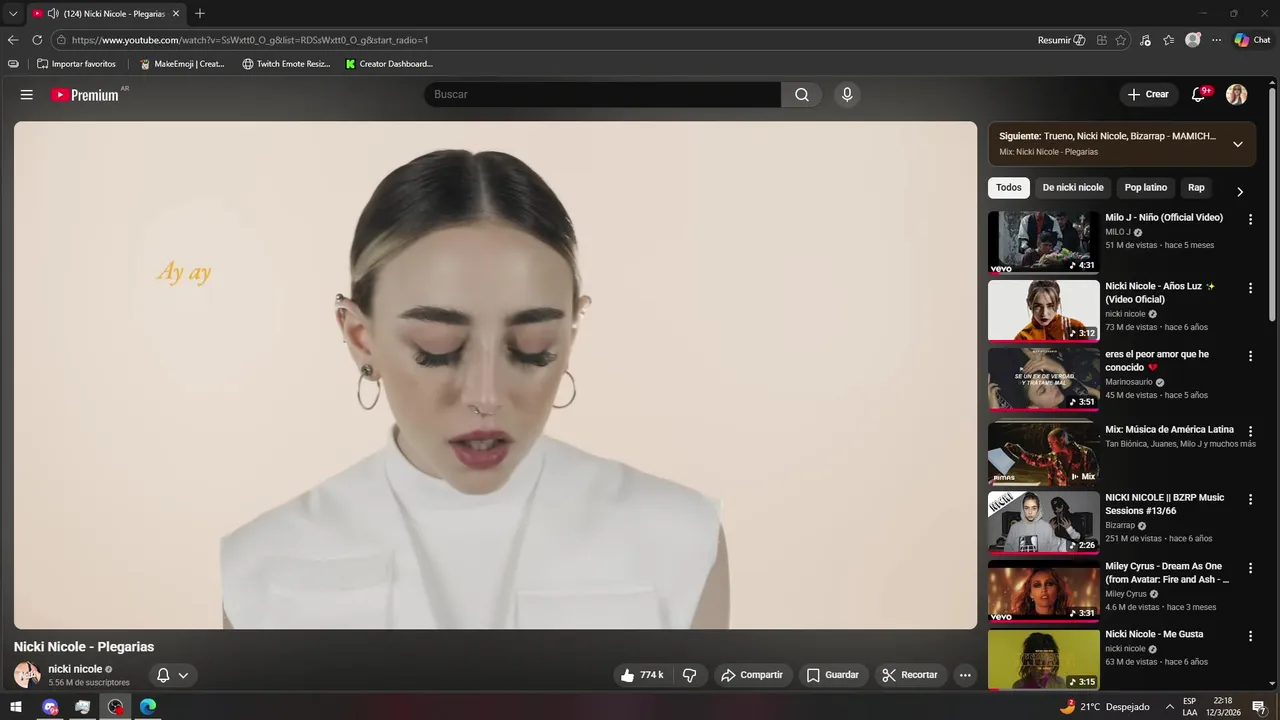Click Resumir Copilot summarize button
The height and width of the screenshot is (720, 1280).
(1061, 40)
